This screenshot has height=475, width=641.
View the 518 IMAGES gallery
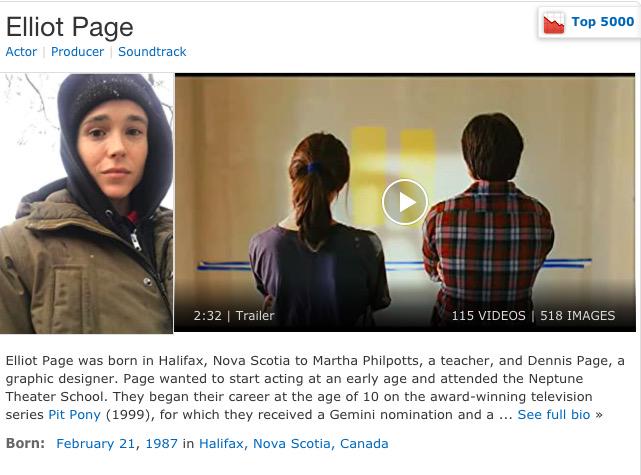coord(577,316)
